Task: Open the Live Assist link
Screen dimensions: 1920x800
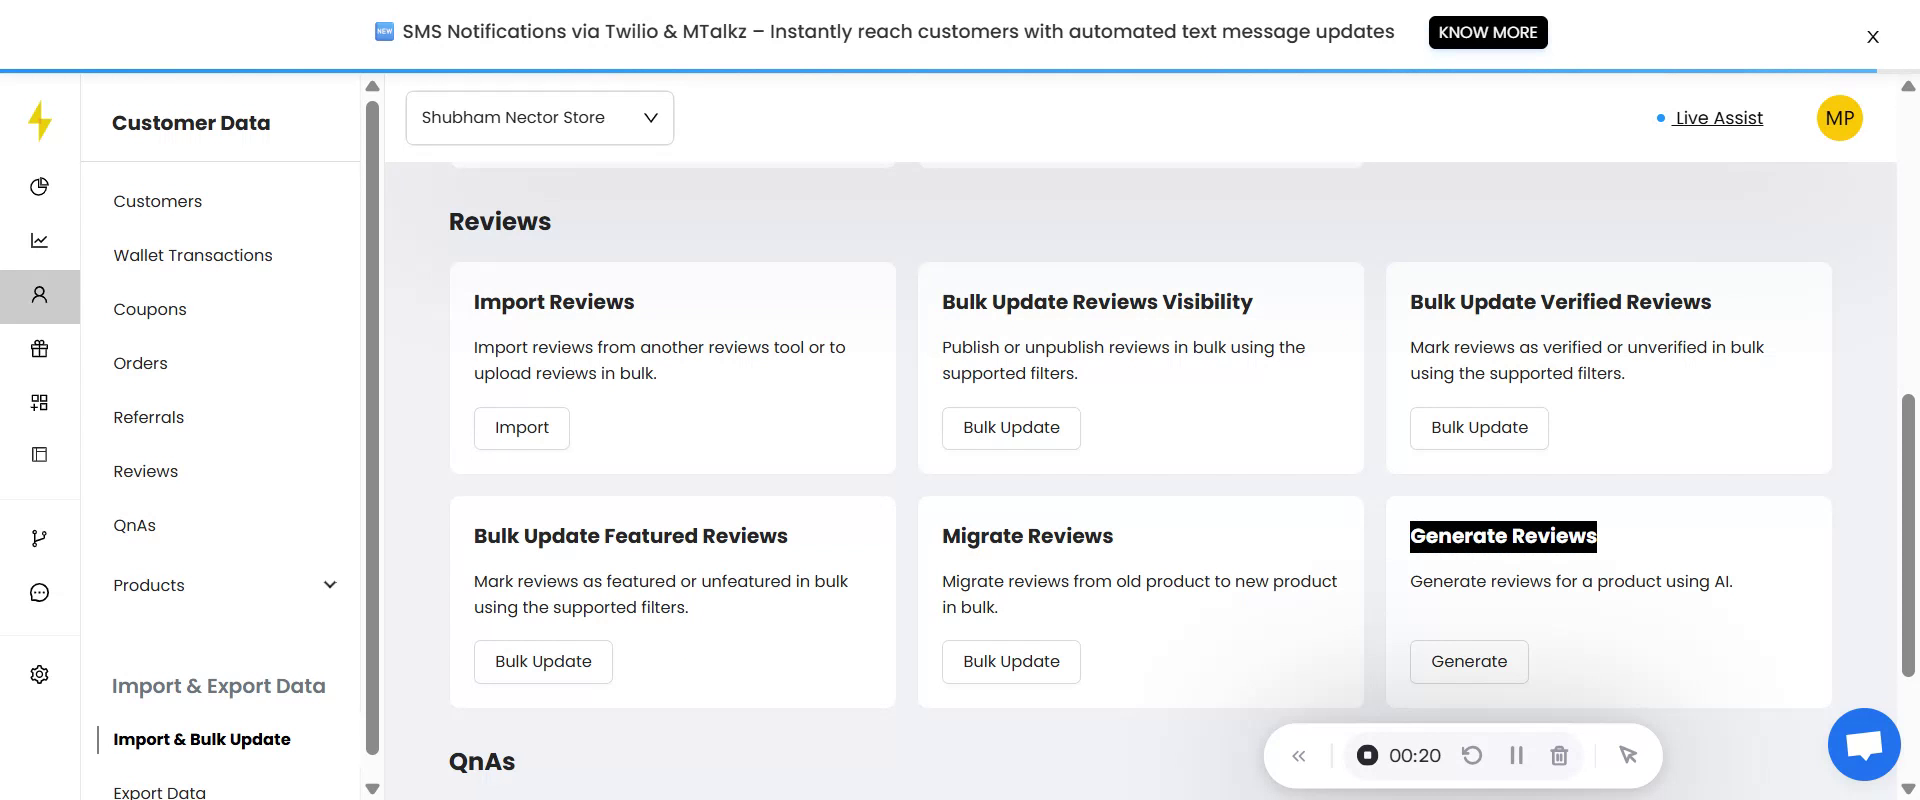Action: pyautogui.click(x=1718, y=118)
